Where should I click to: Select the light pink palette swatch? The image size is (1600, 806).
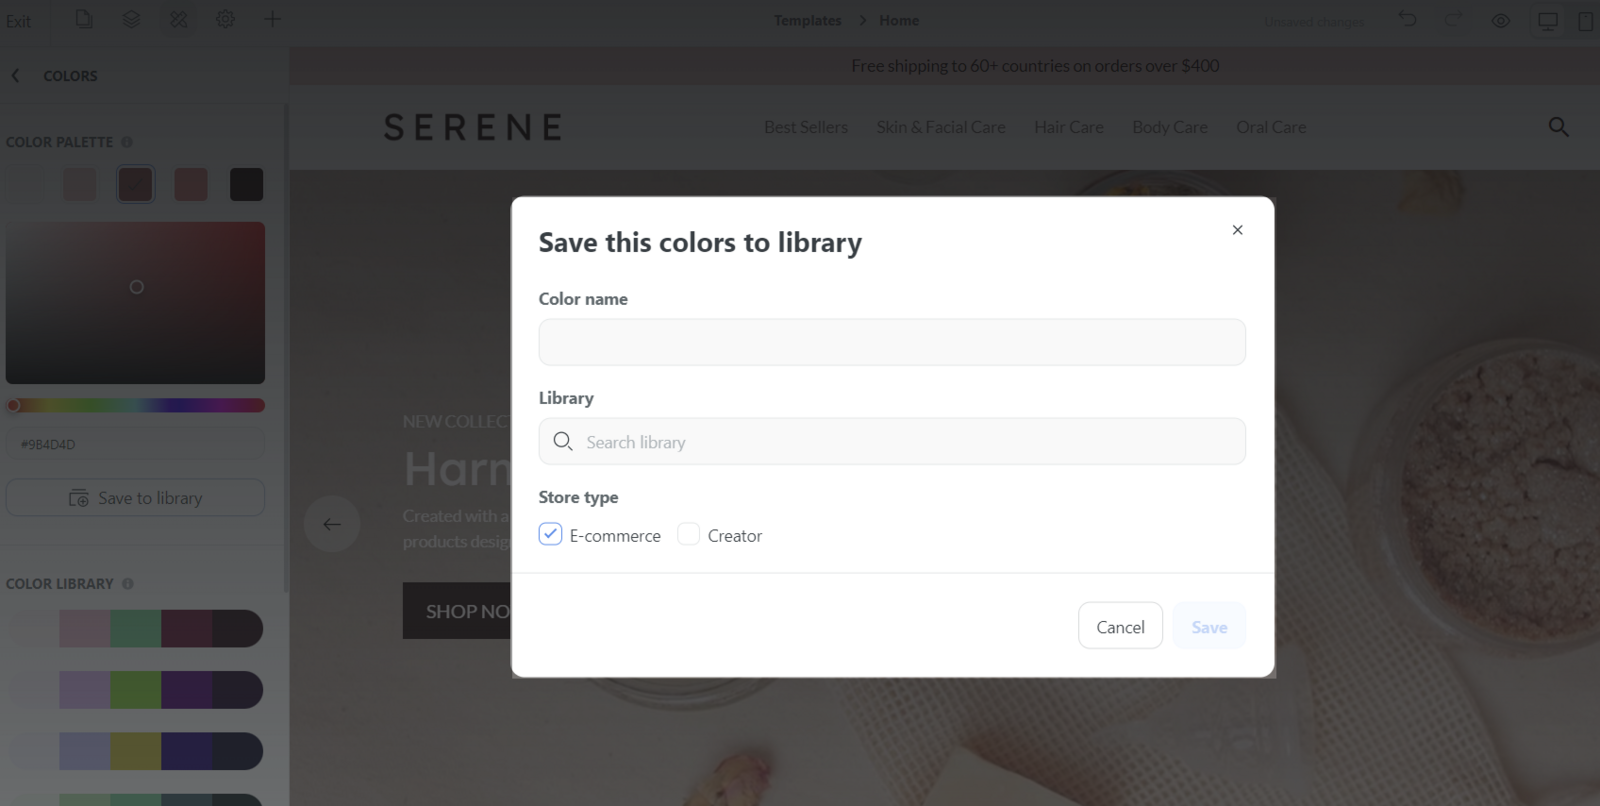pyautogui.click(x=80, y=184)
